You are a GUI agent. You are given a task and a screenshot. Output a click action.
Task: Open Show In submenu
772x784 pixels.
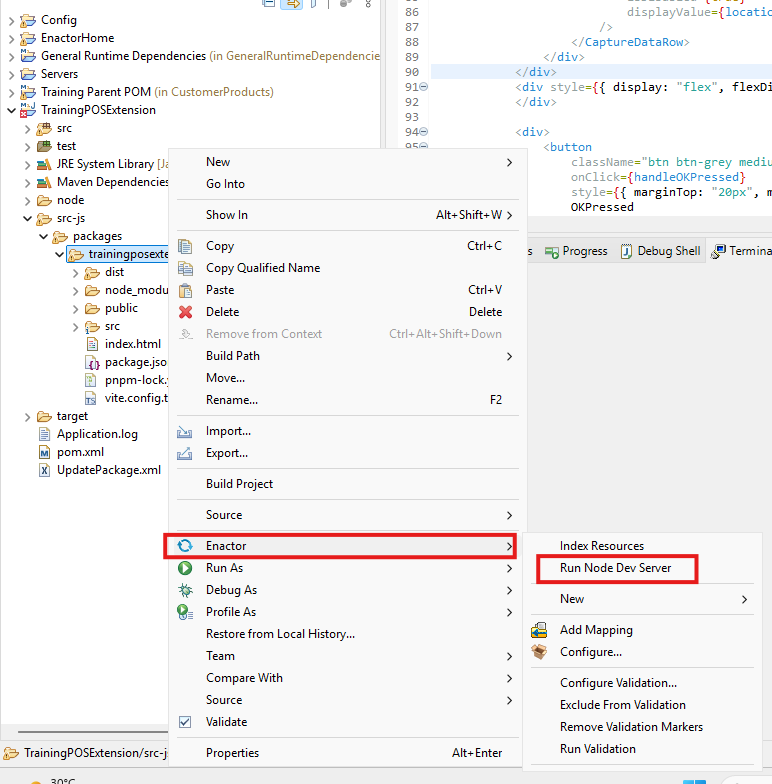(x=347, y=215)
